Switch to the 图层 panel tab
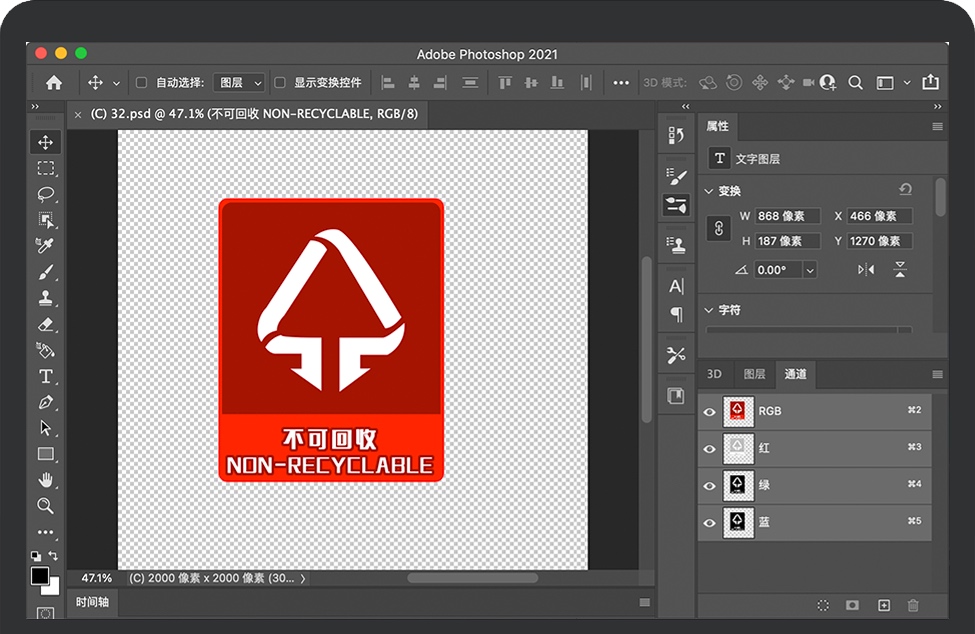The image size is (975, 634). [x=754, y=374]
